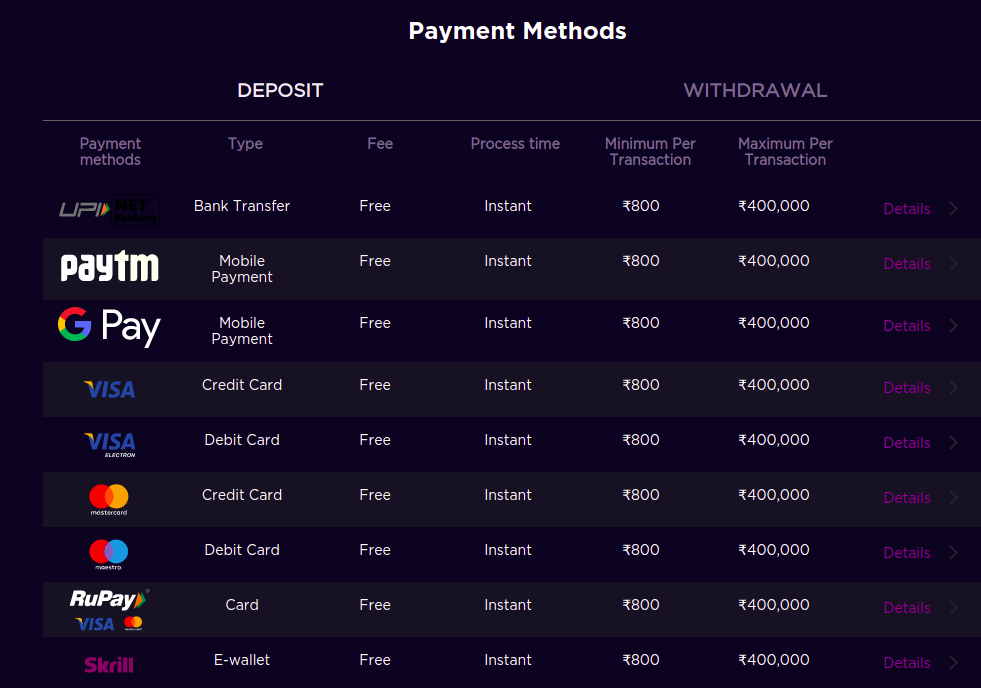Image resolution: width=981 pixels, height=688 pixels.
Task: Click the UPI Net Banking logo
Action: pos(109,210)
